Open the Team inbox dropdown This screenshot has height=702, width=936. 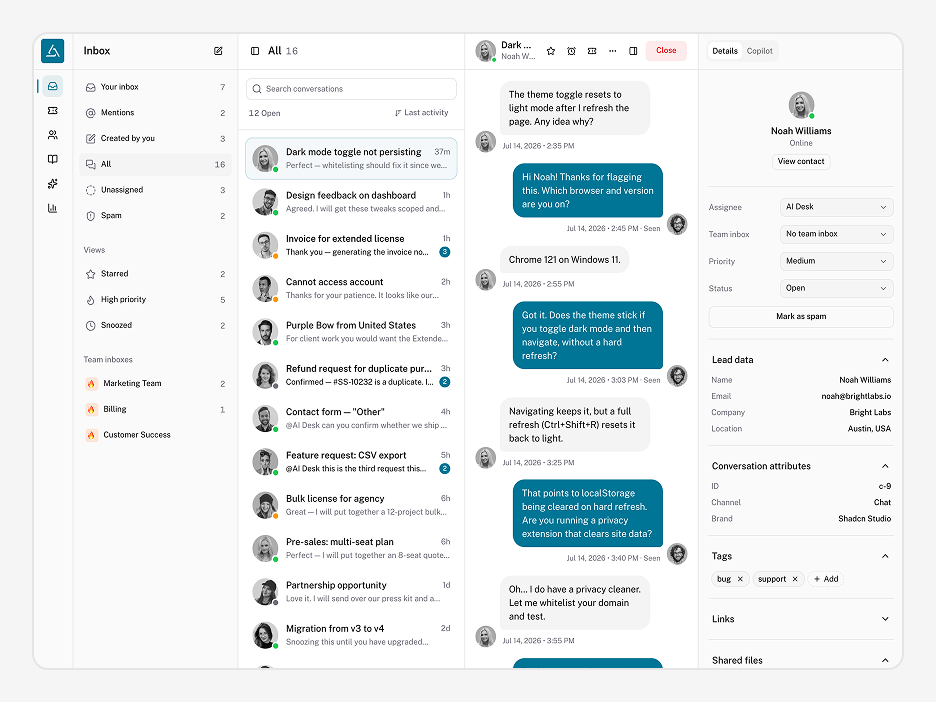click(x=836, y=234)
